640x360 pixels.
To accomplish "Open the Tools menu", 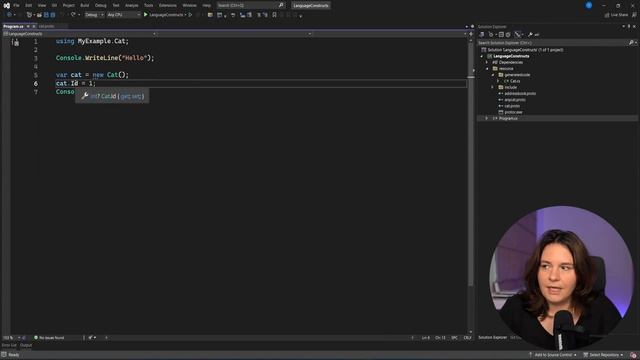I will coord(149,5).
